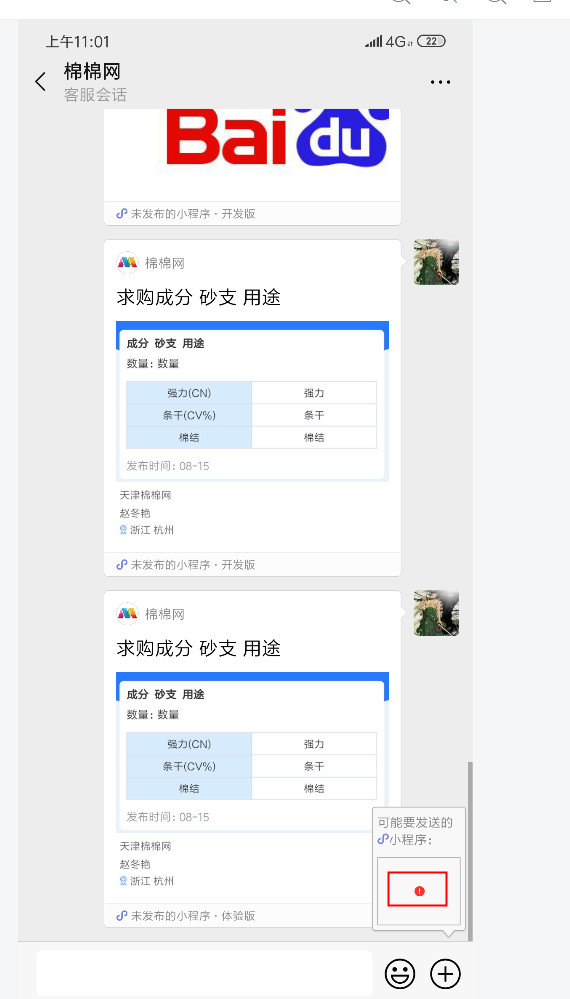Click the message text input field
This screenshot has width=570, height=999.
(x=204, y=973)
